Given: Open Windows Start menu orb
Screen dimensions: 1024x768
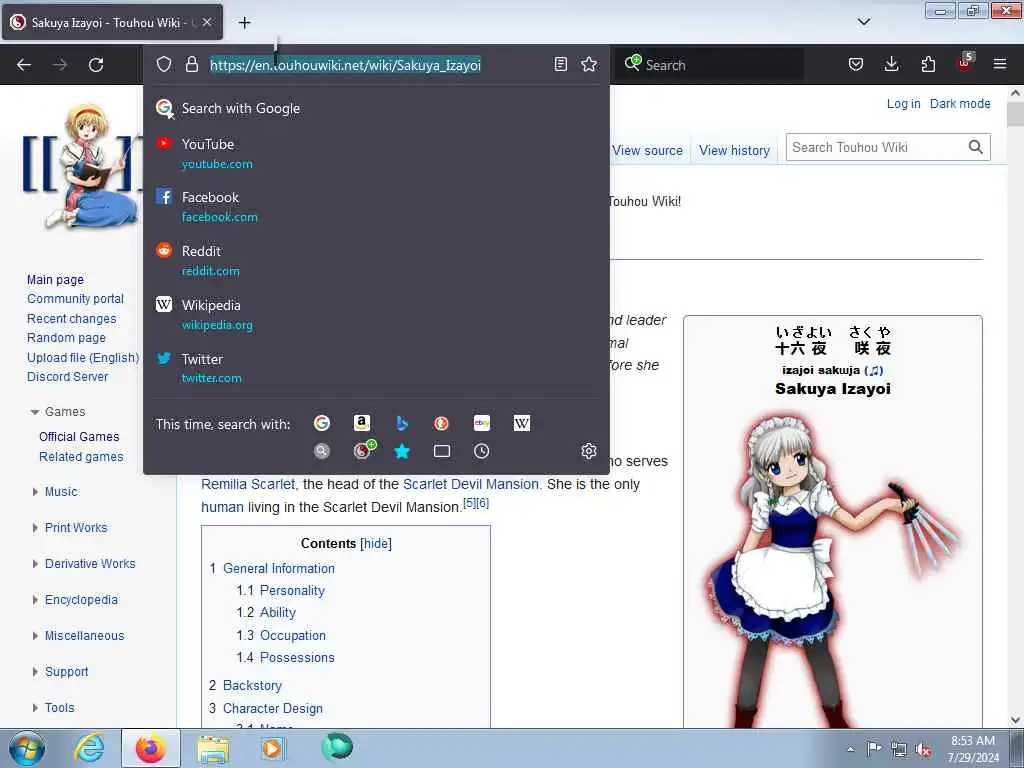Looking at the screenshot, I should pyautogui.click(x=26, y=748).
